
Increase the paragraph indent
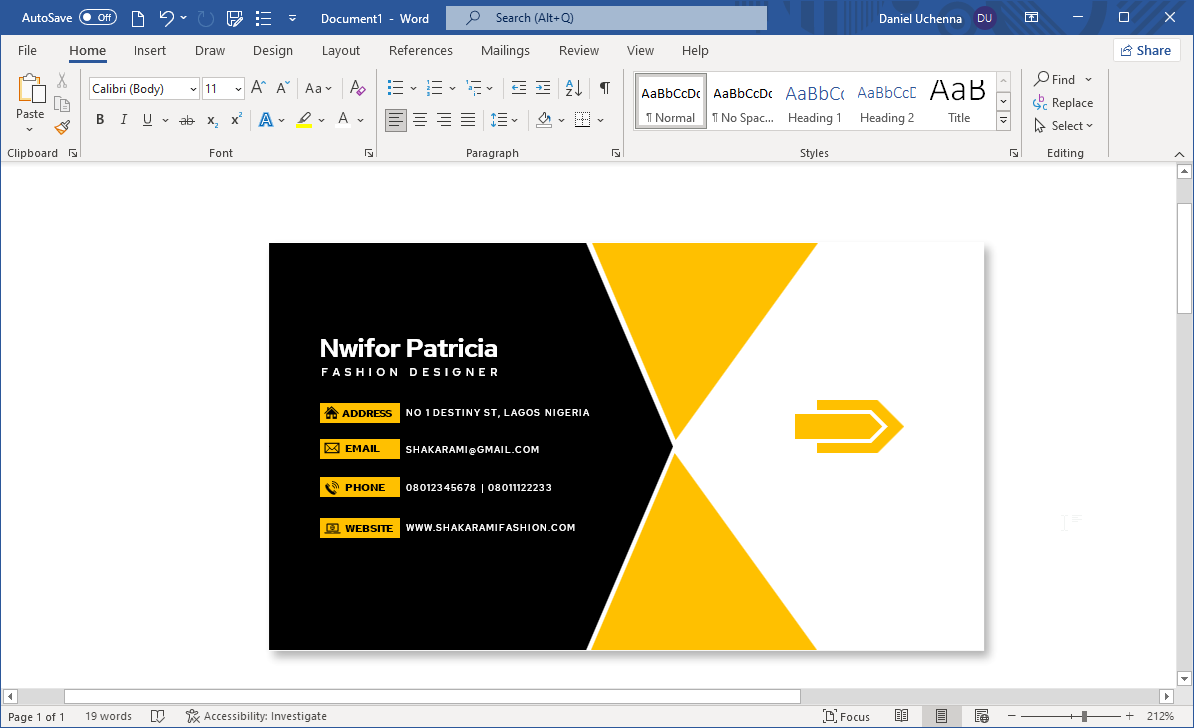click(x=543, y=88)
